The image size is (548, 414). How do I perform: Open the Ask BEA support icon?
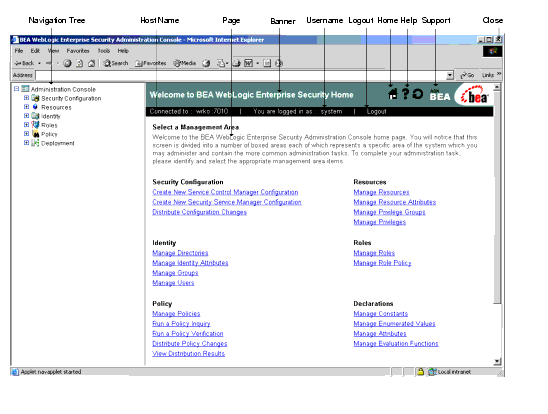tap(440, 95)
